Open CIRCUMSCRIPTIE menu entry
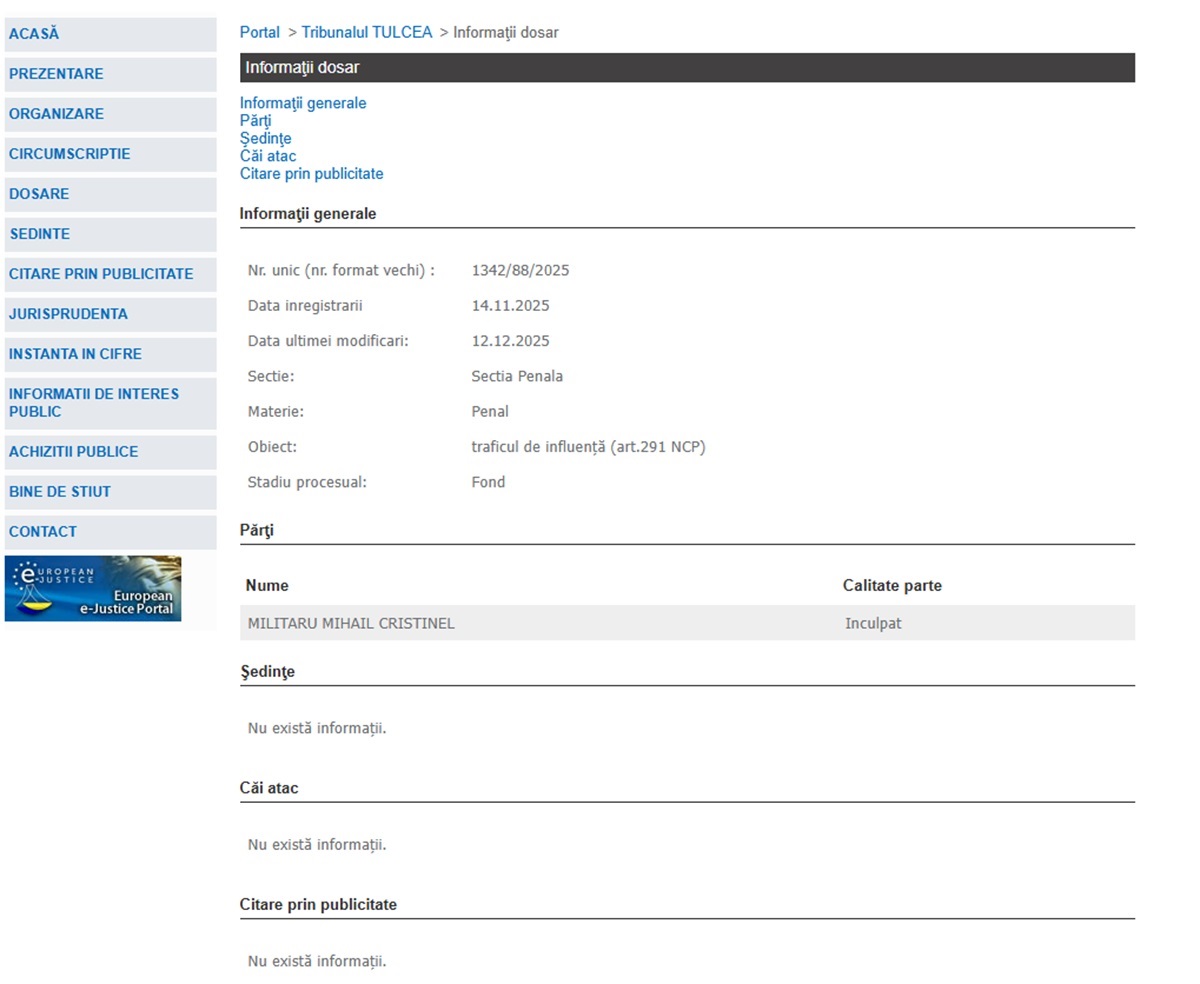This screenshot has height=984, width=1200. pos(110,154)
